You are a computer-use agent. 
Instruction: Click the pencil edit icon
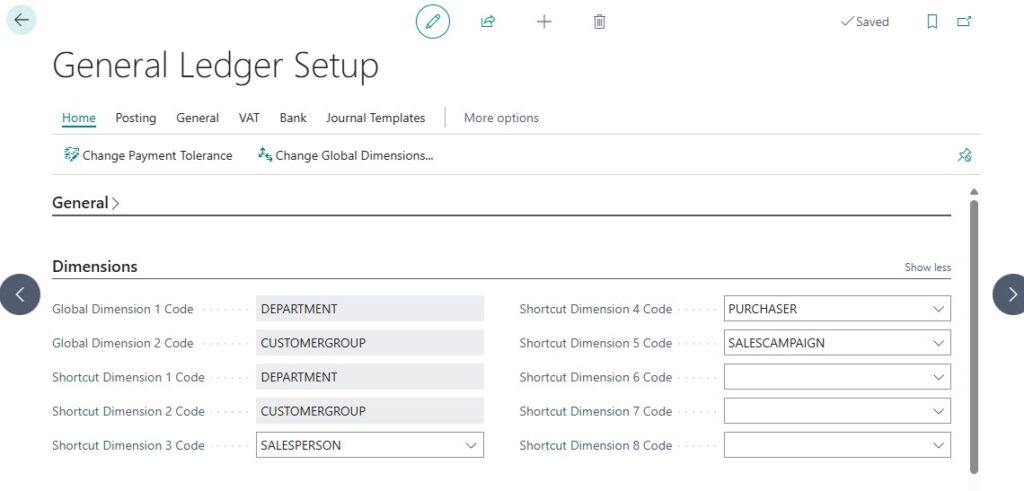pyautogui.click(x=433, y=21)
